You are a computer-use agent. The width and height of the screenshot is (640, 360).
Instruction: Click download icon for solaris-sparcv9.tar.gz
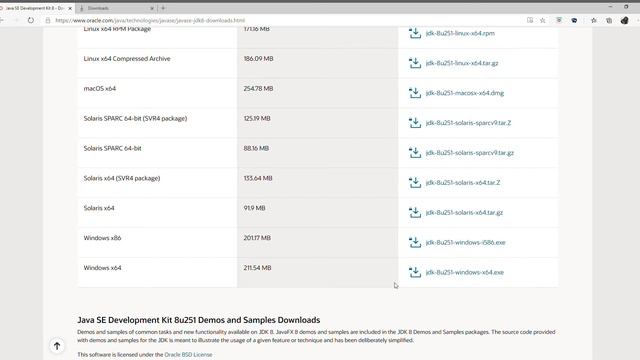[x=415, y=153]
